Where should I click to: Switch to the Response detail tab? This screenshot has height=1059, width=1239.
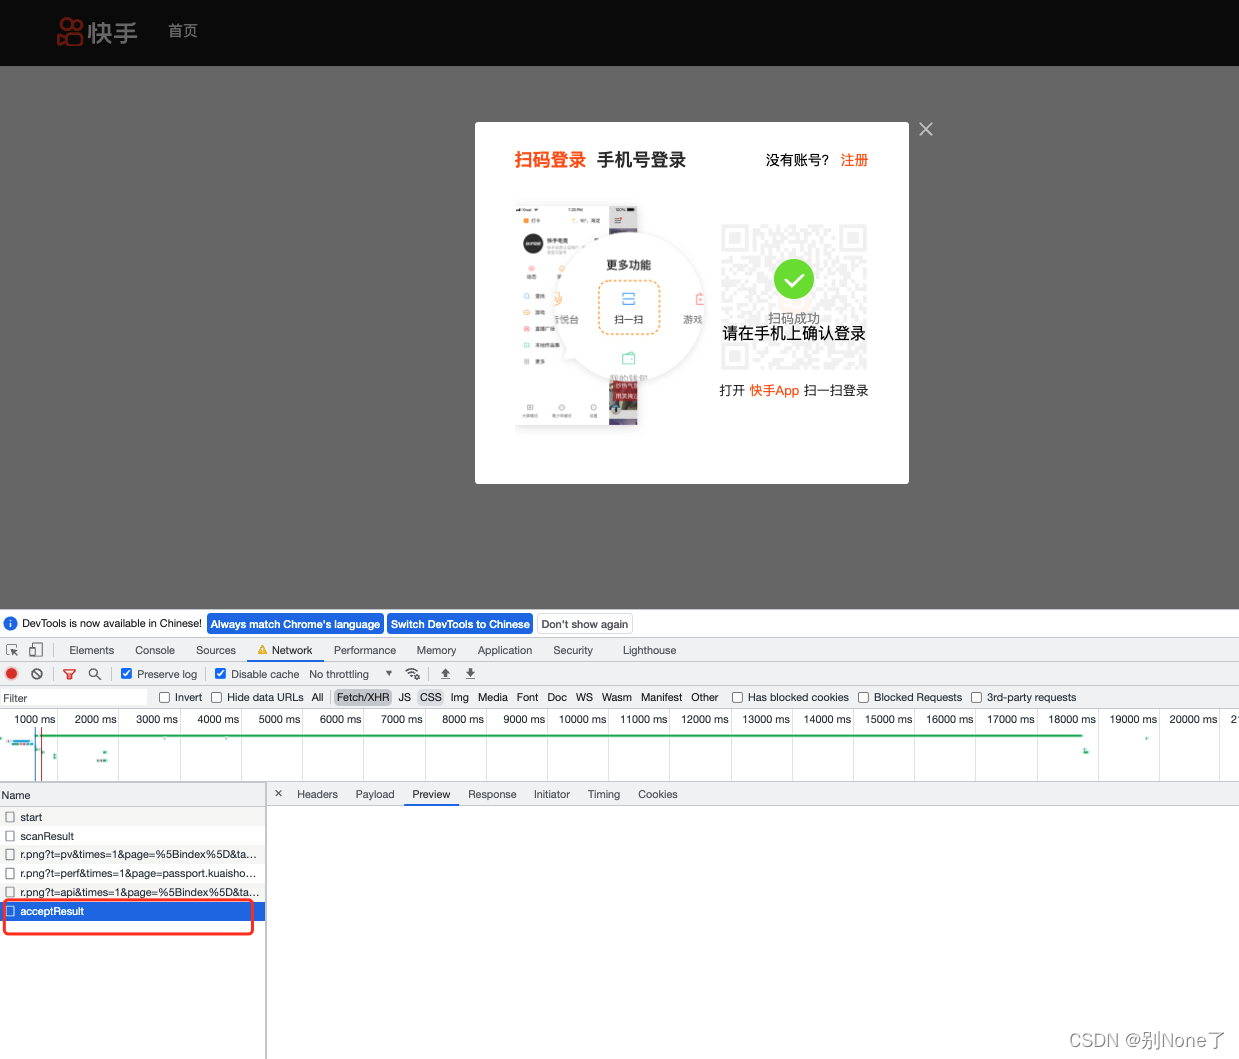point(493,794)
